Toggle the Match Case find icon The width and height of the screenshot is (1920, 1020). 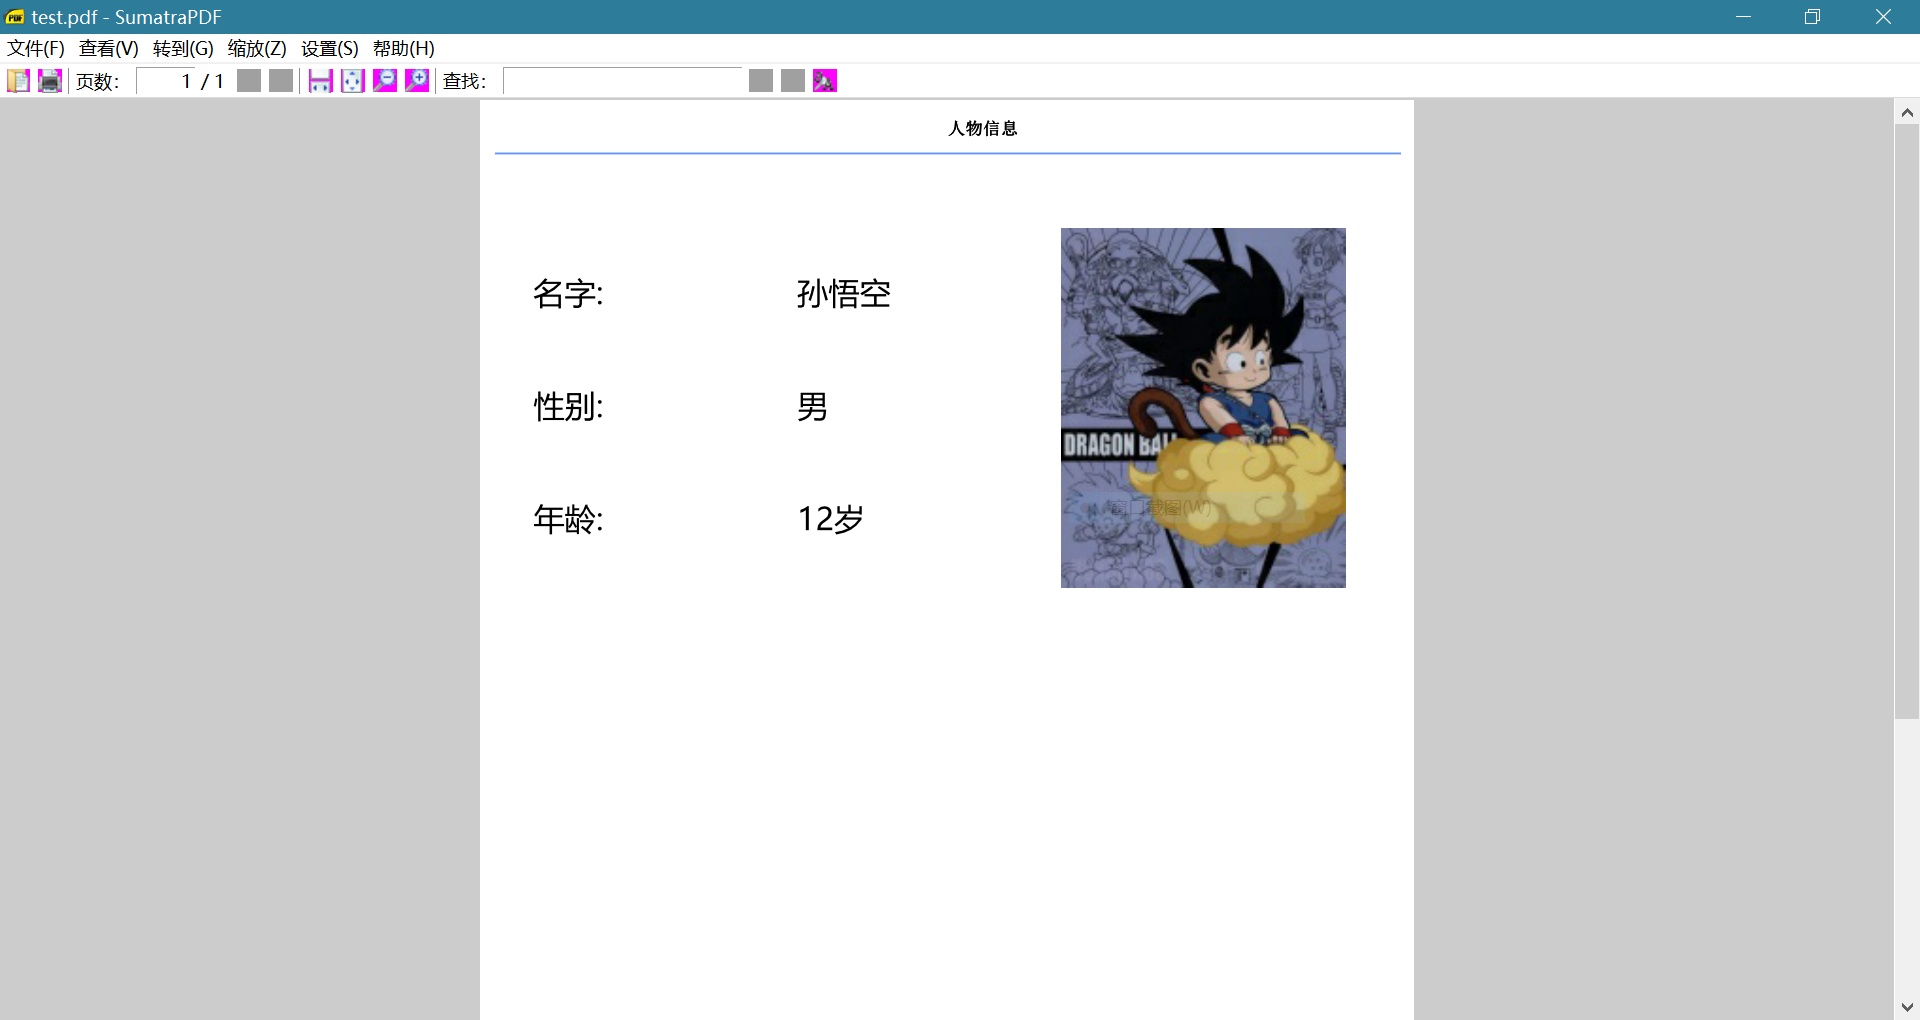pyautogui.click(x=825, y=81)
